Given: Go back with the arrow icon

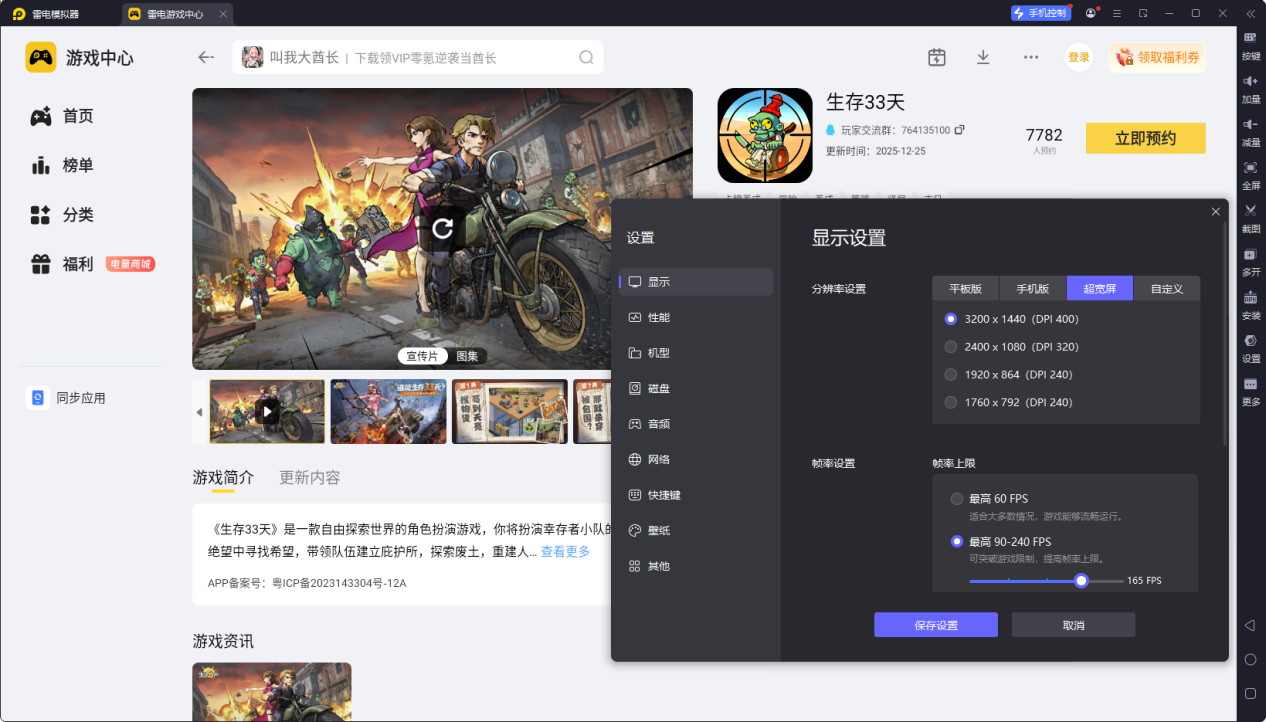Looking at the screenshot, I should [x=206, y=57].
